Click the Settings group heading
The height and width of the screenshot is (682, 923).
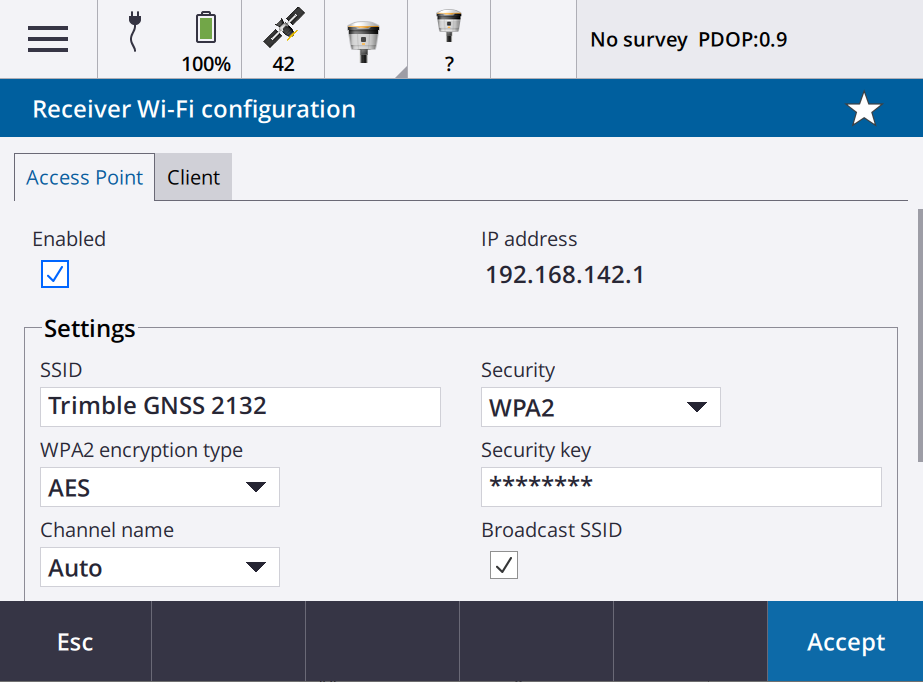[x=89, y=328]
